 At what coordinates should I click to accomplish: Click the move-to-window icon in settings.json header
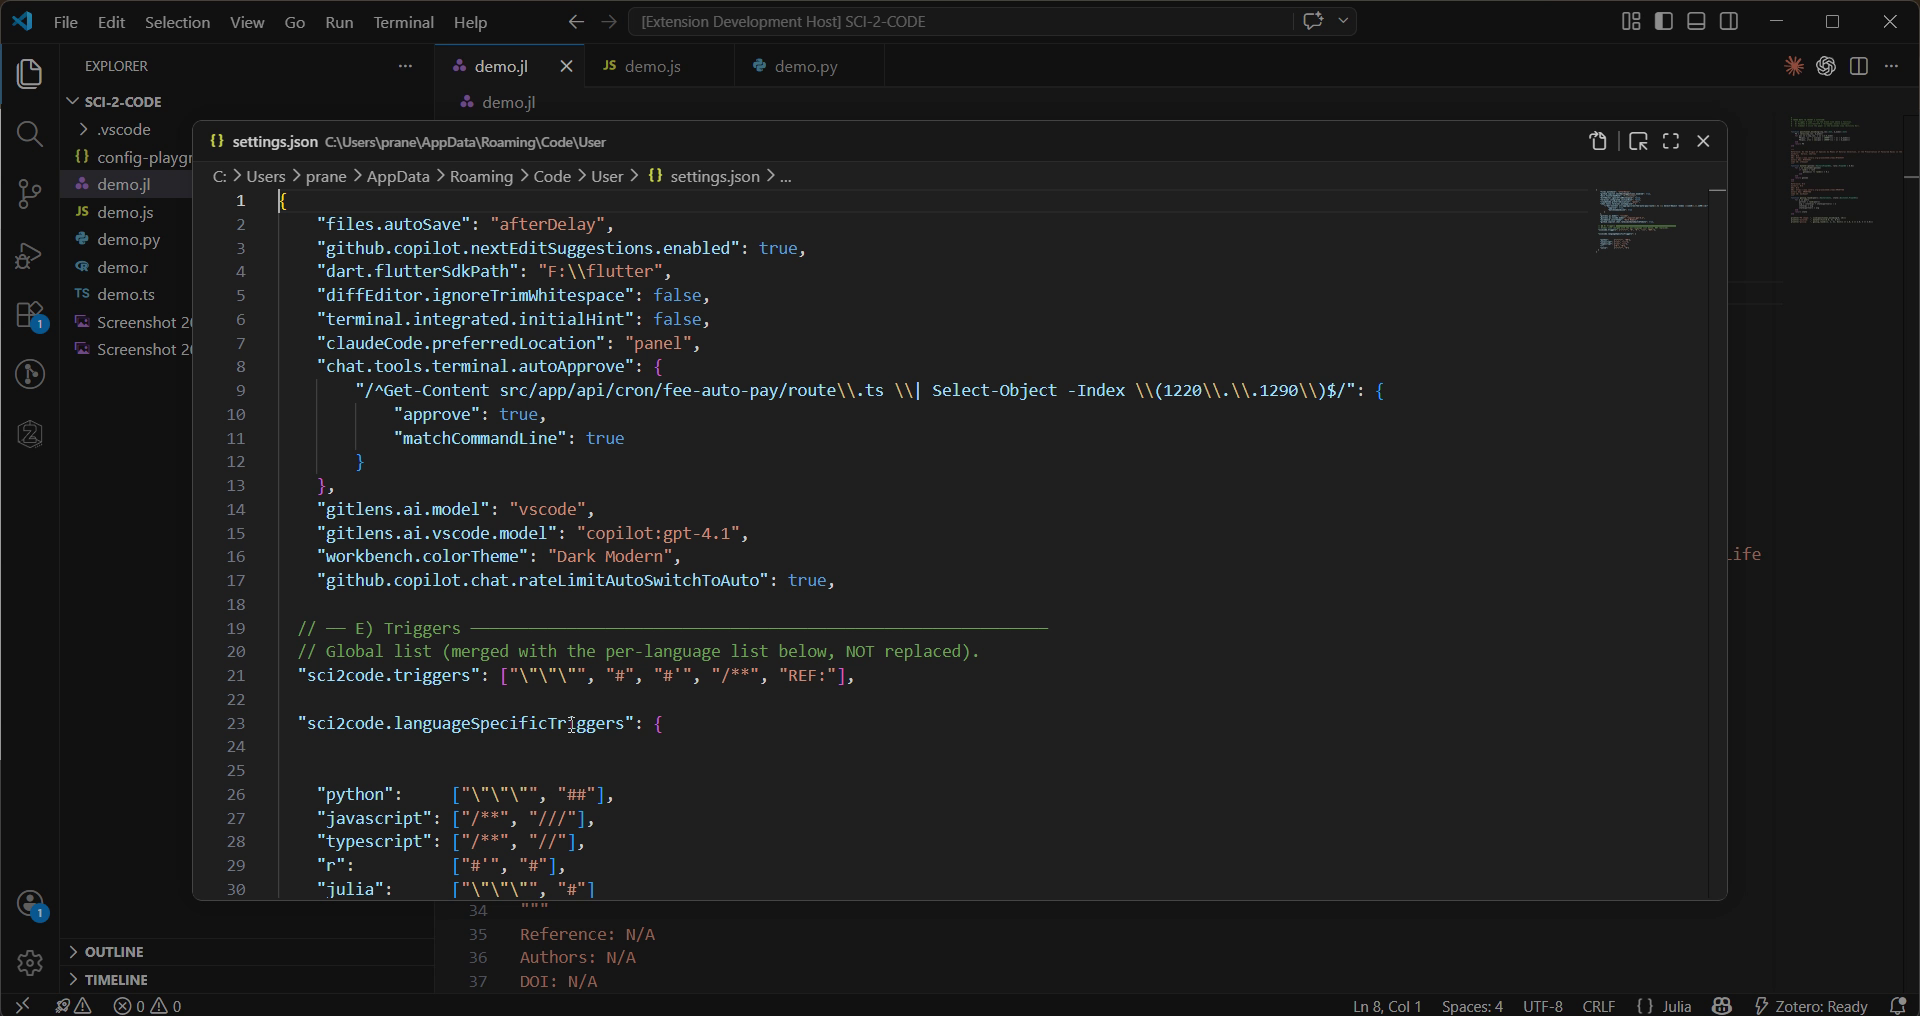1638,142
